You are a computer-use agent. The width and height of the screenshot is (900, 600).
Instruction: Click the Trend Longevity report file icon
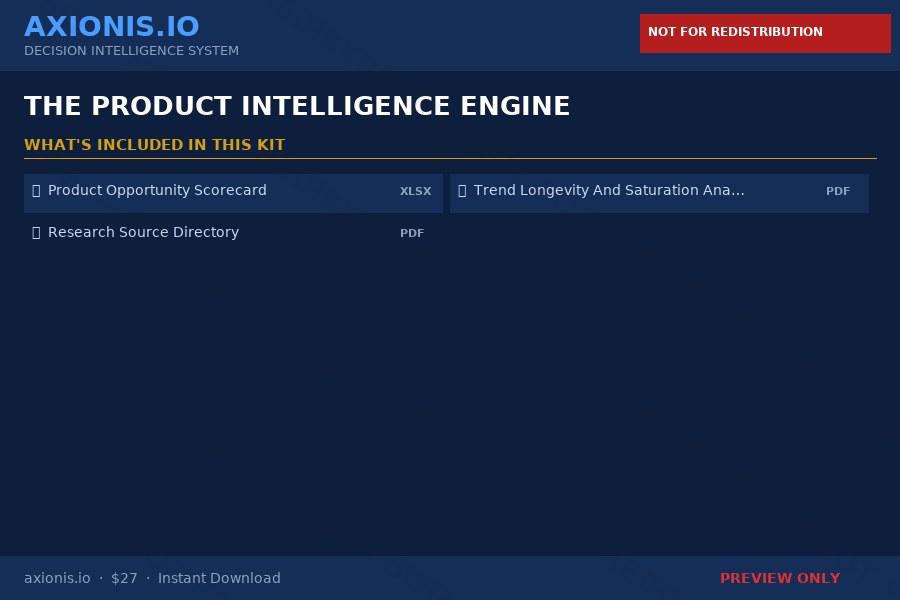point(462,190)
